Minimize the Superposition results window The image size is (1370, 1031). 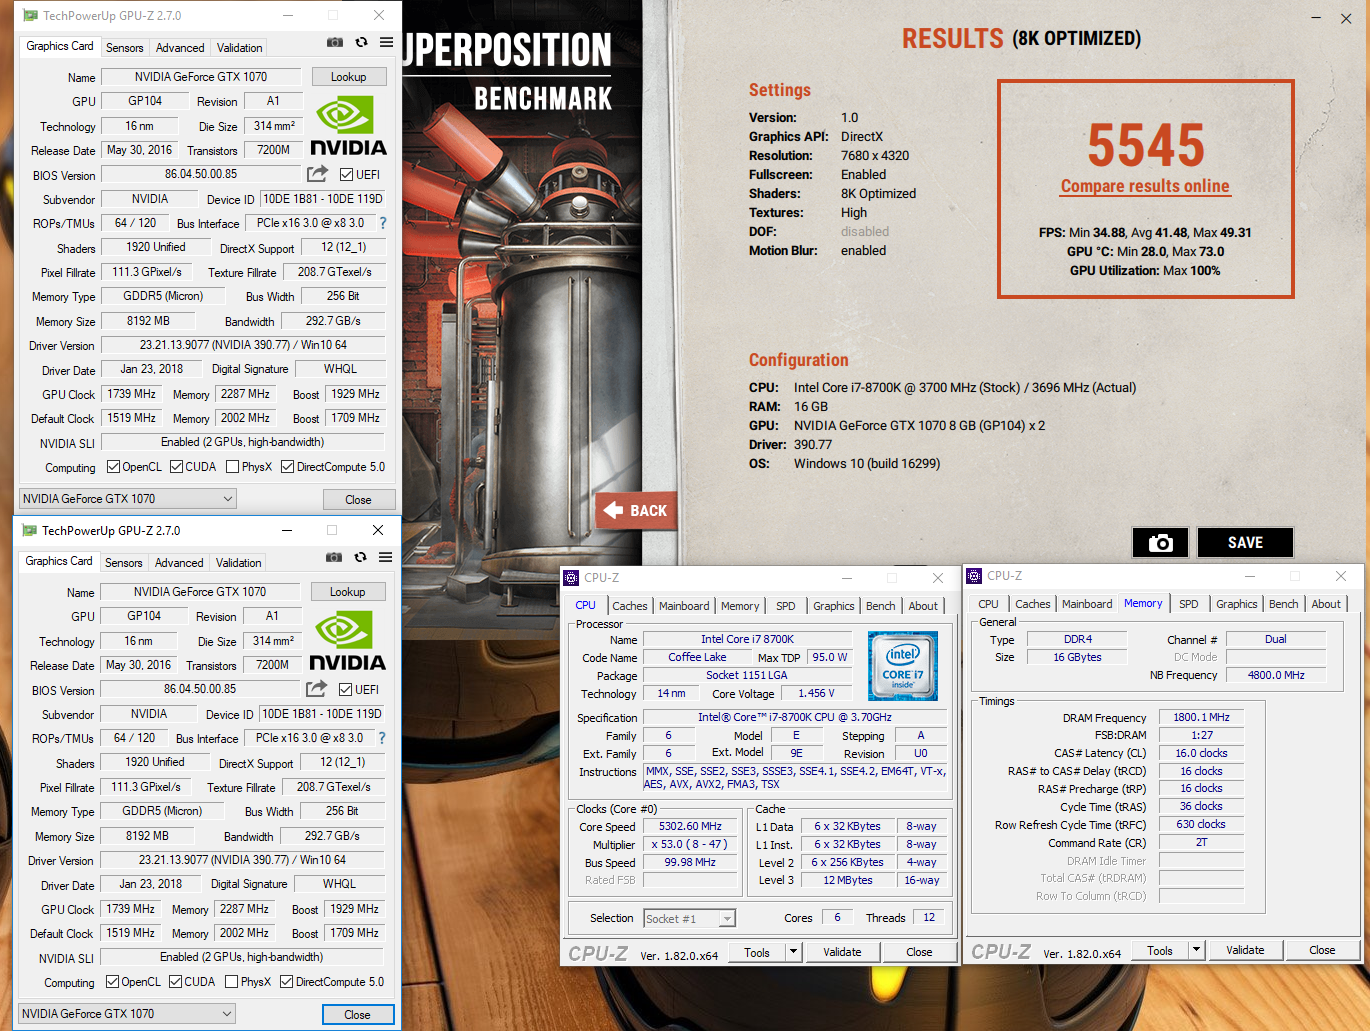1318,18
